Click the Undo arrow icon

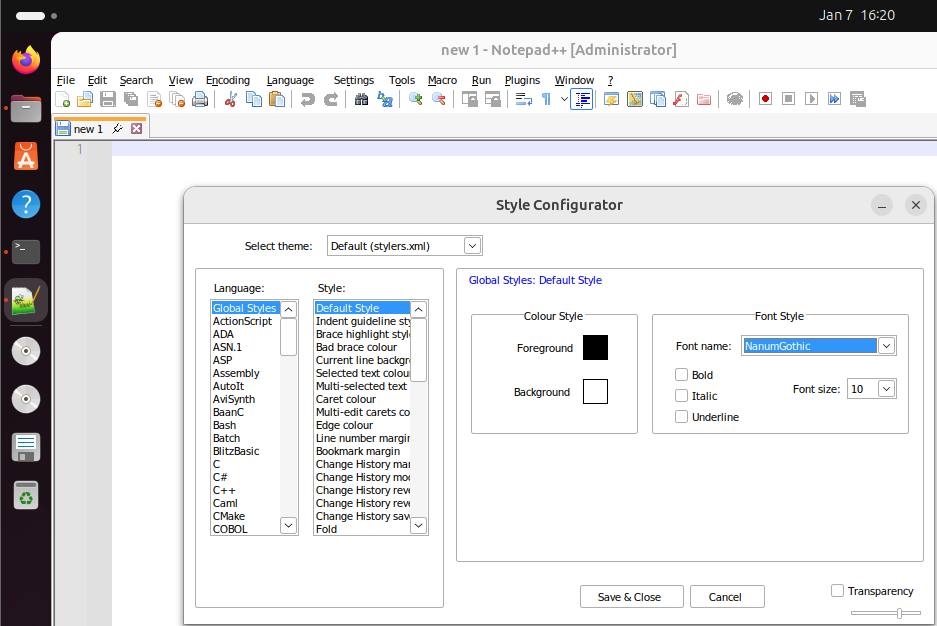point(307,99)
